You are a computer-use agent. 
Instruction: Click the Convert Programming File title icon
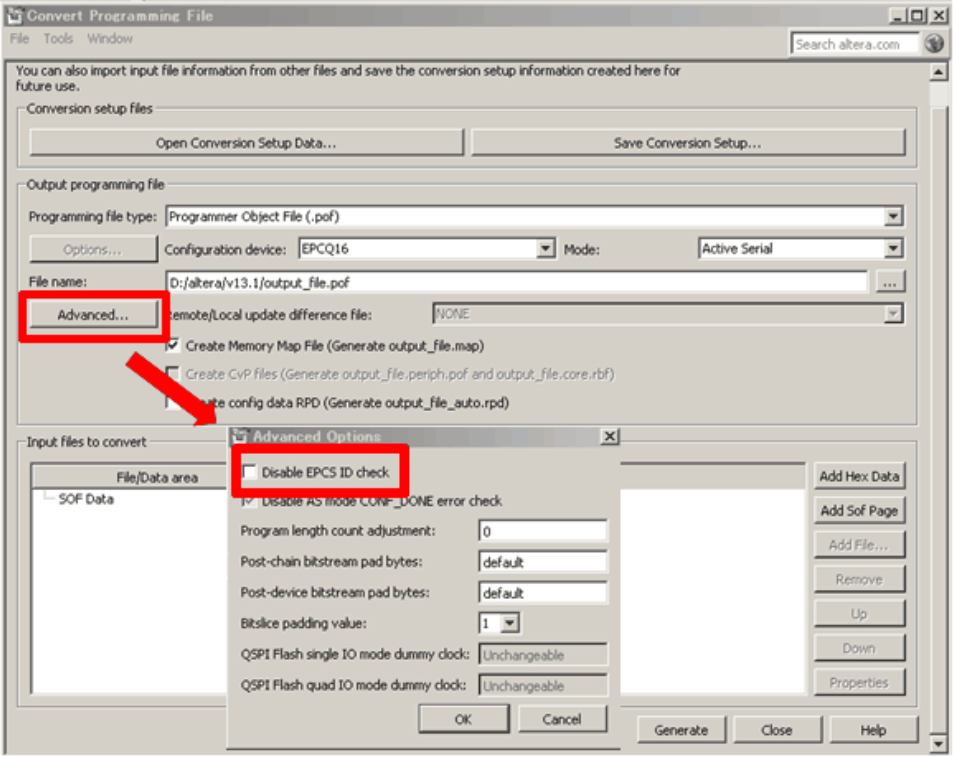[14, 15]
